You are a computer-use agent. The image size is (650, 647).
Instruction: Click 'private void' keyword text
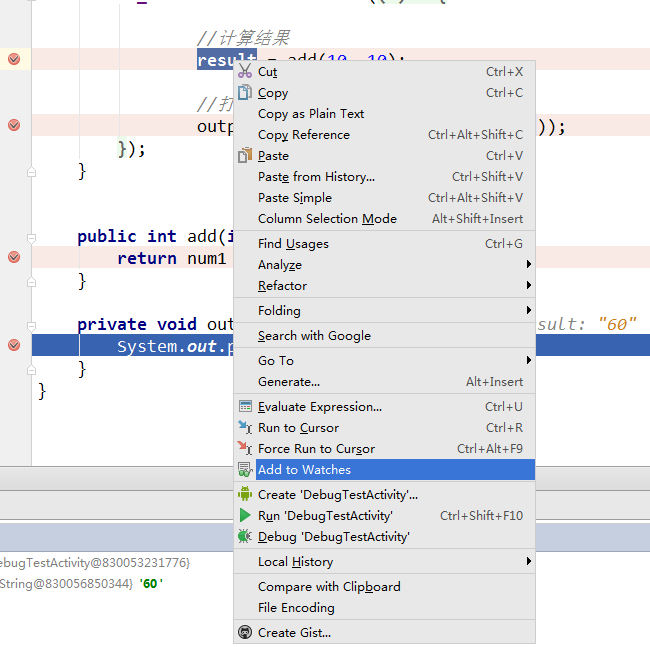pyautogui.click(x=137, y=324)
